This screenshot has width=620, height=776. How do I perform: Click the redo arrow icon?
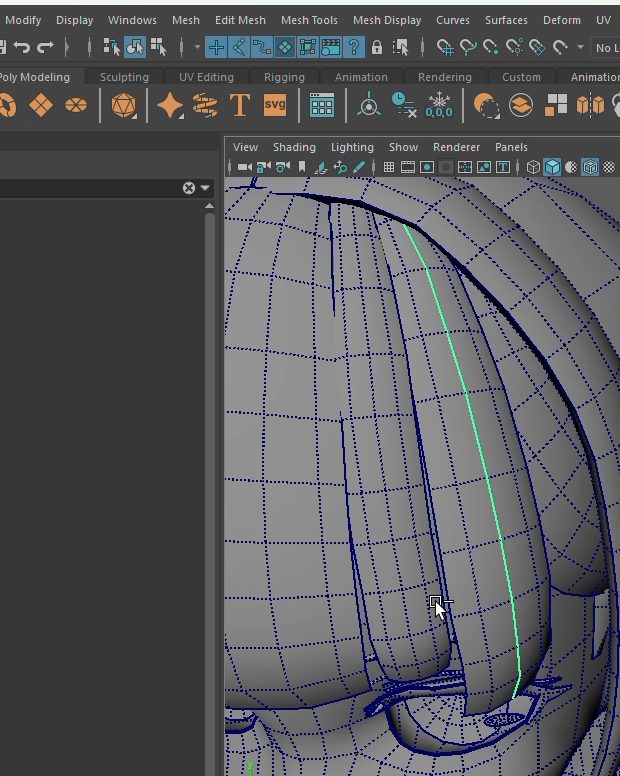click(x=45, y=47)
